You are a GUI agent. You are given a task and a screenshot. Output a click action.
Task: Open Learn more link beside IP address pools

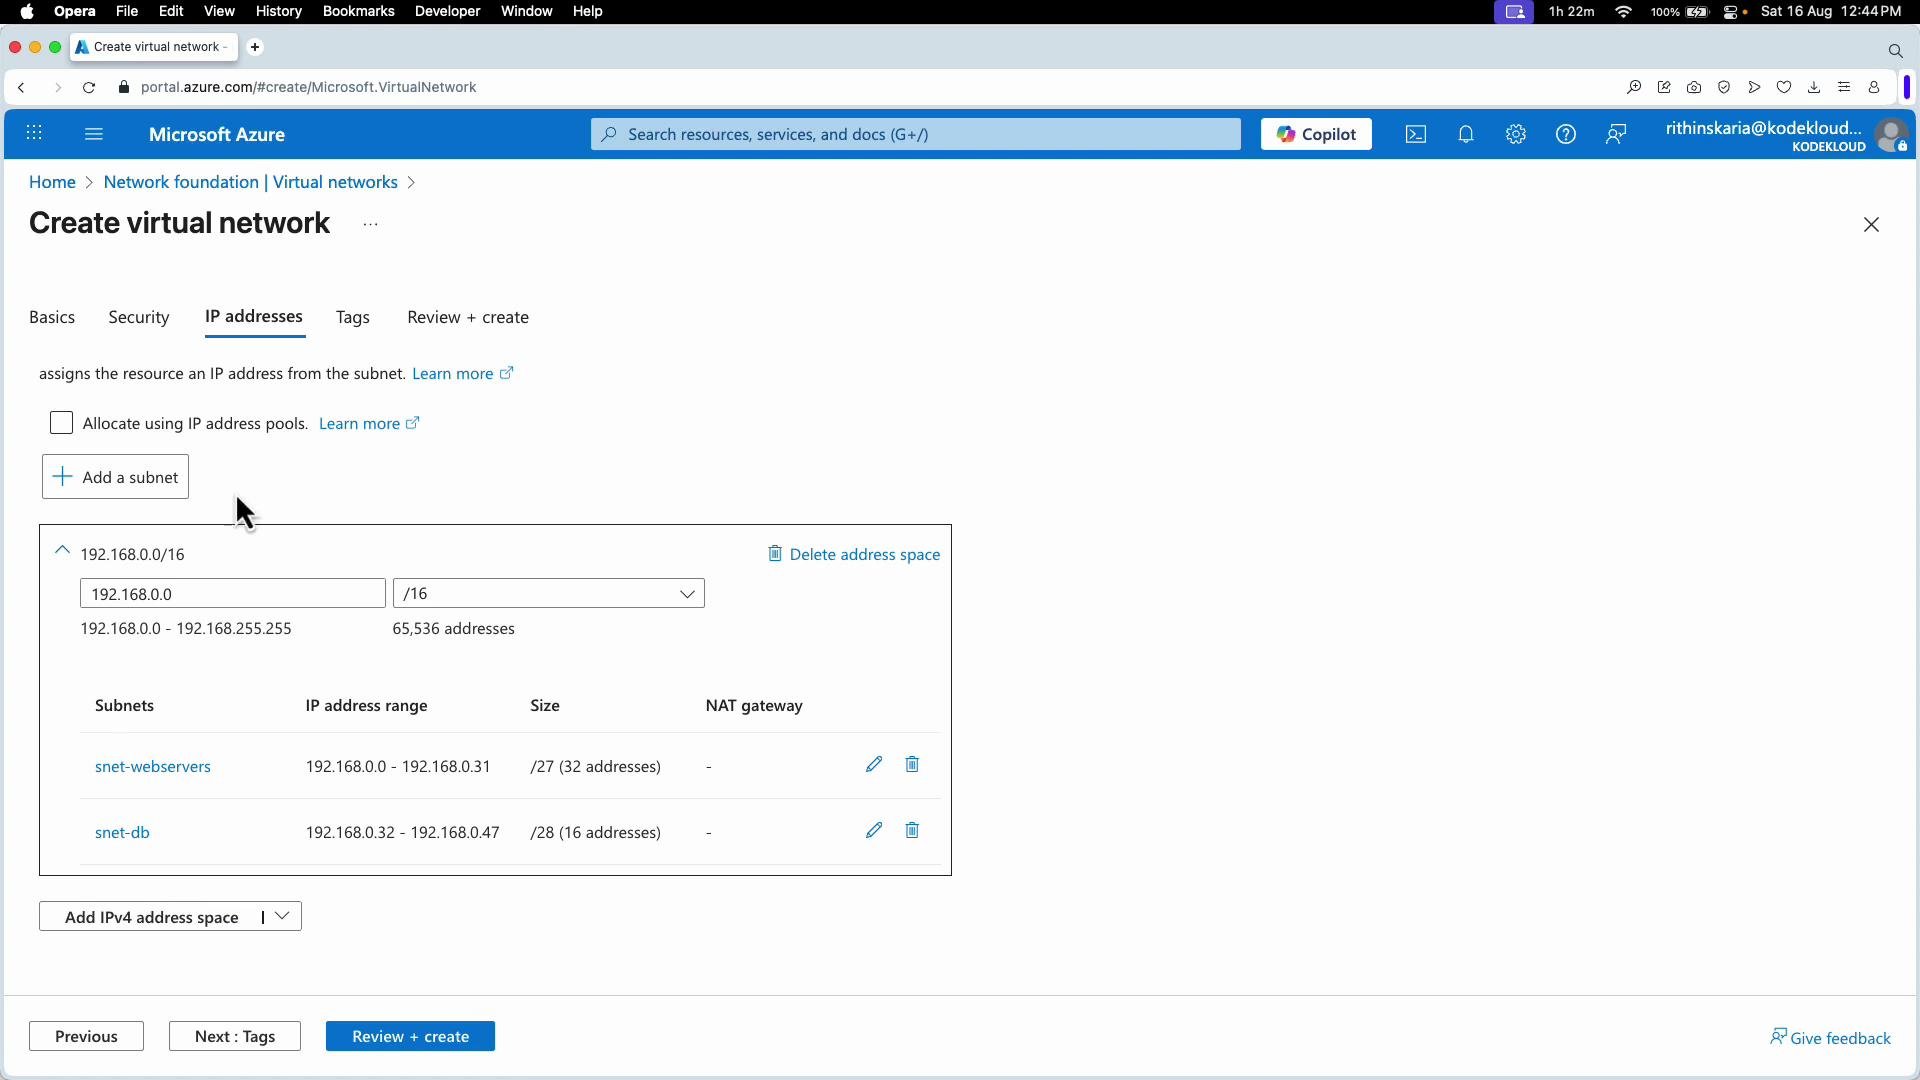tap(369, 423)
